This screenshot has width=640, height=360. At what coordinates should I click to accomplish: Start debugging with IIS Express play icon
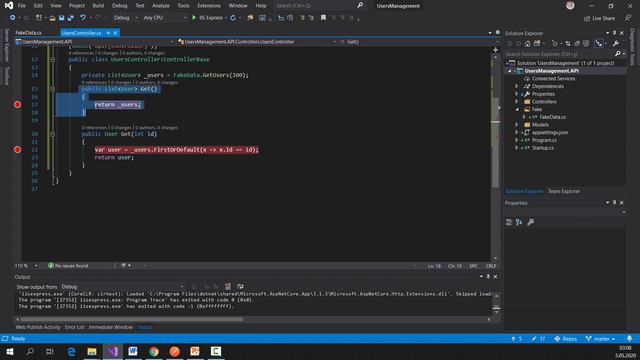pos(194,18)
